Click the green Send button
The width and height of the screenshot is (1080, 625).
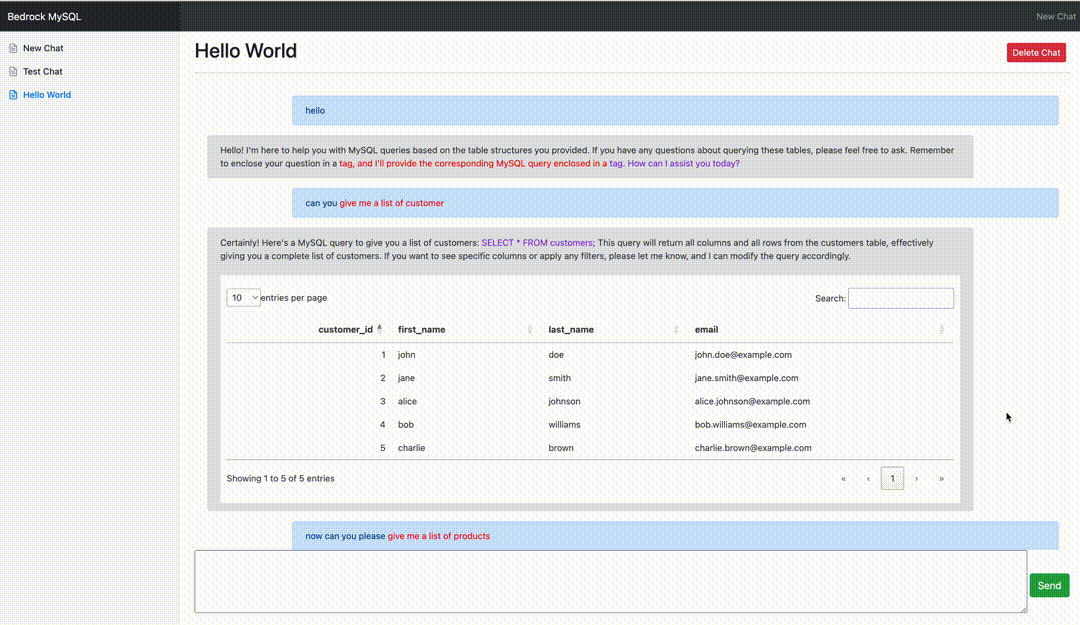(x=1049, y=585)
